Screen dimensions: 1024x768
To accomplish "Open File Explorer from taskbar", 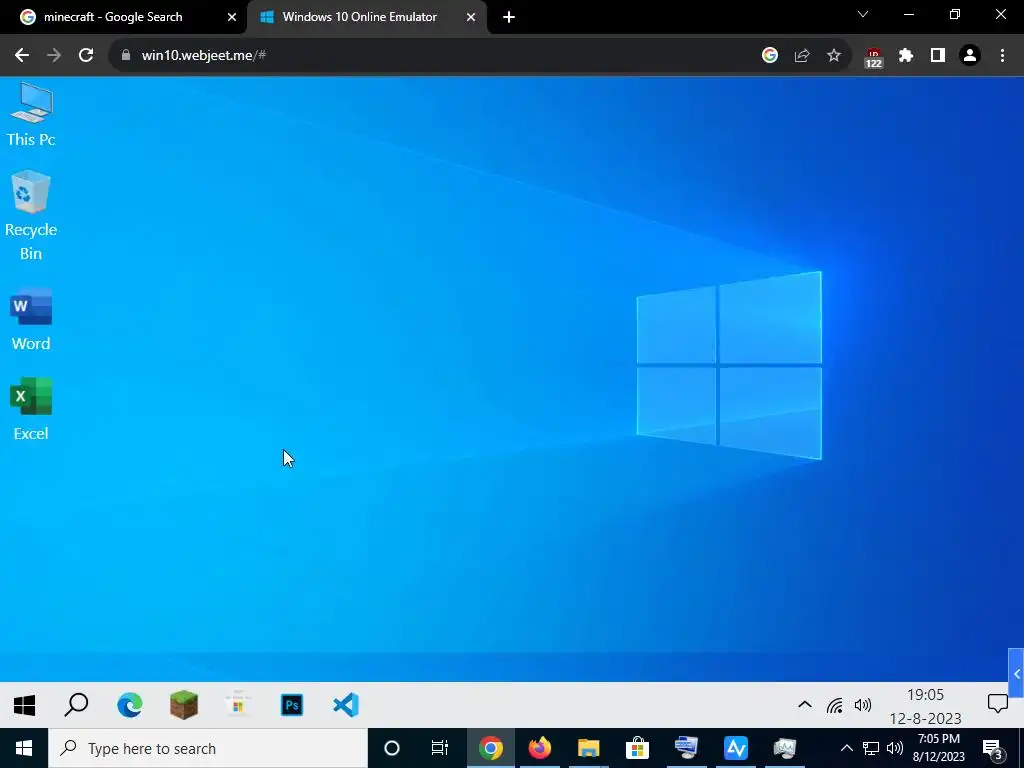I will tap(588, 748).
